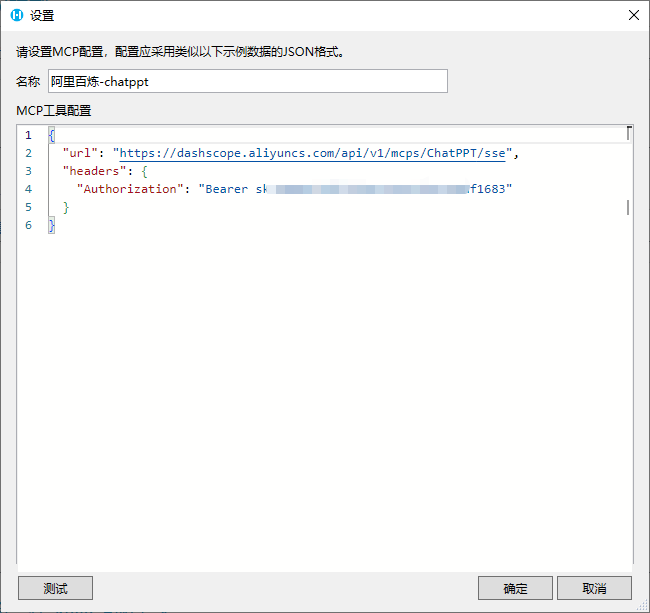Confirm settings with 确定 button
This screenshot has height=613, width=650.
click(x=515, y=588)
